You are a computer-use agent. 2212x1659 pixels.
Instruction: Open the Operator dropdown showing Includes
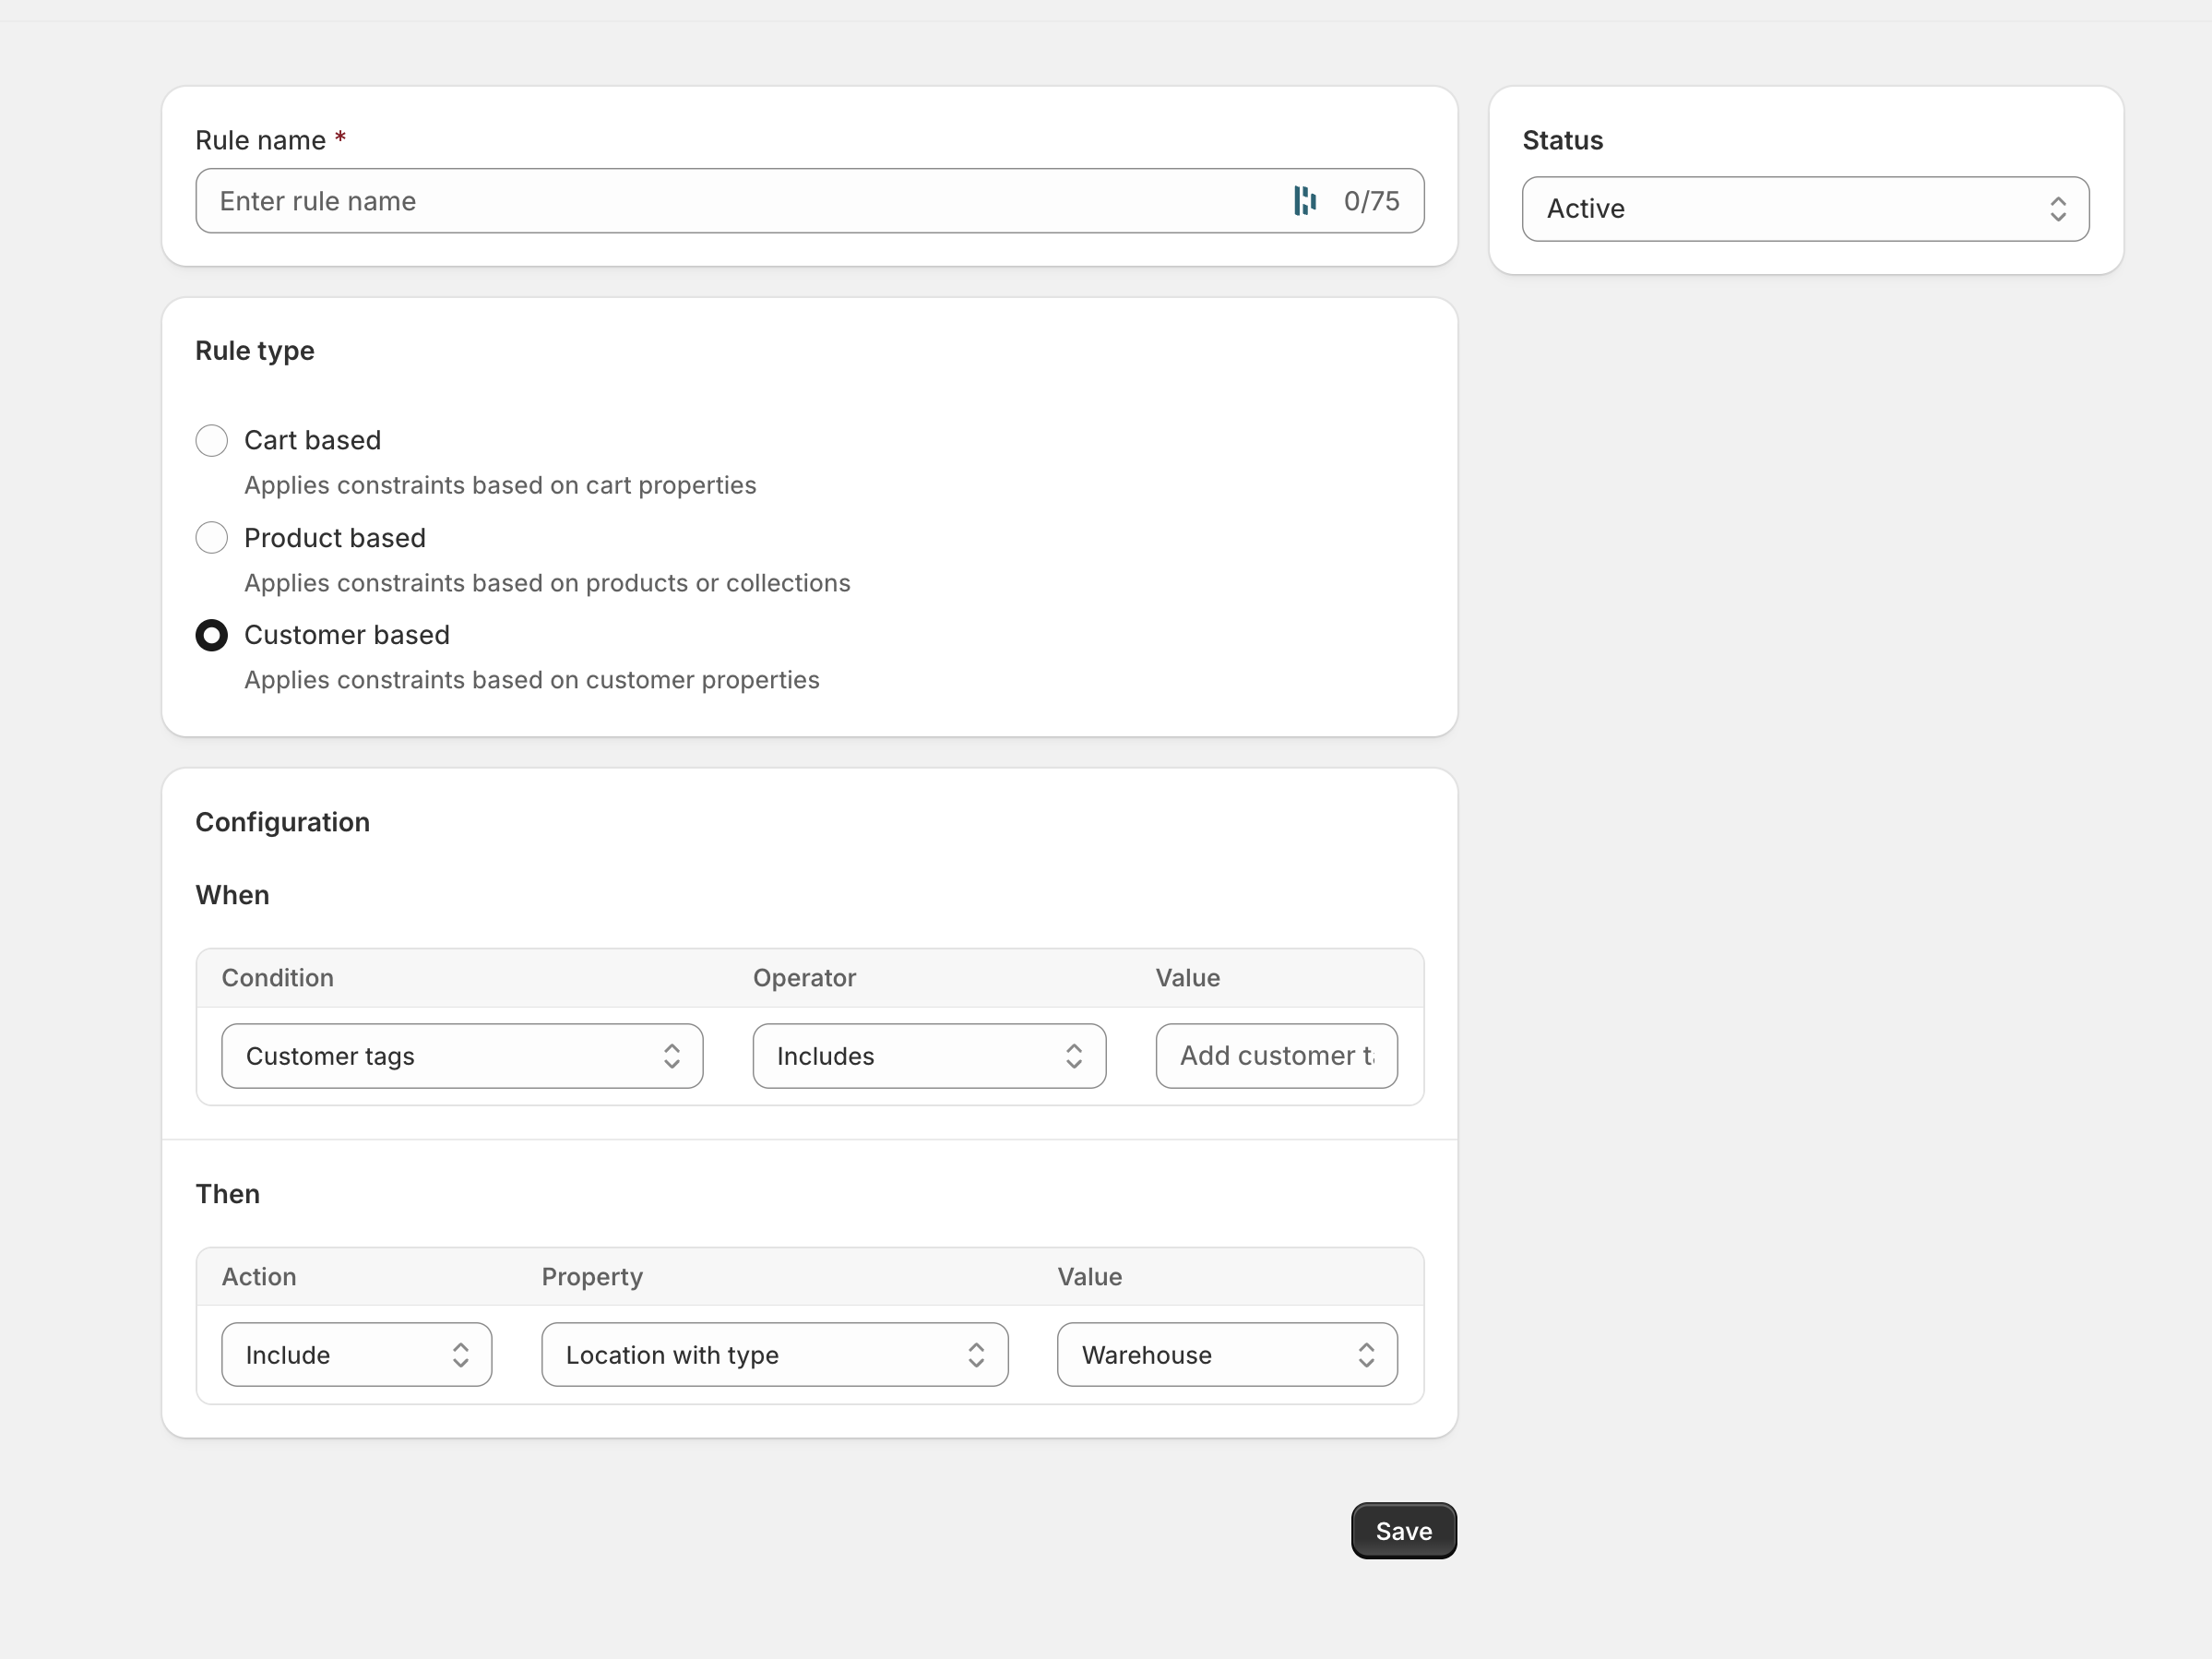click(928, 1056)
